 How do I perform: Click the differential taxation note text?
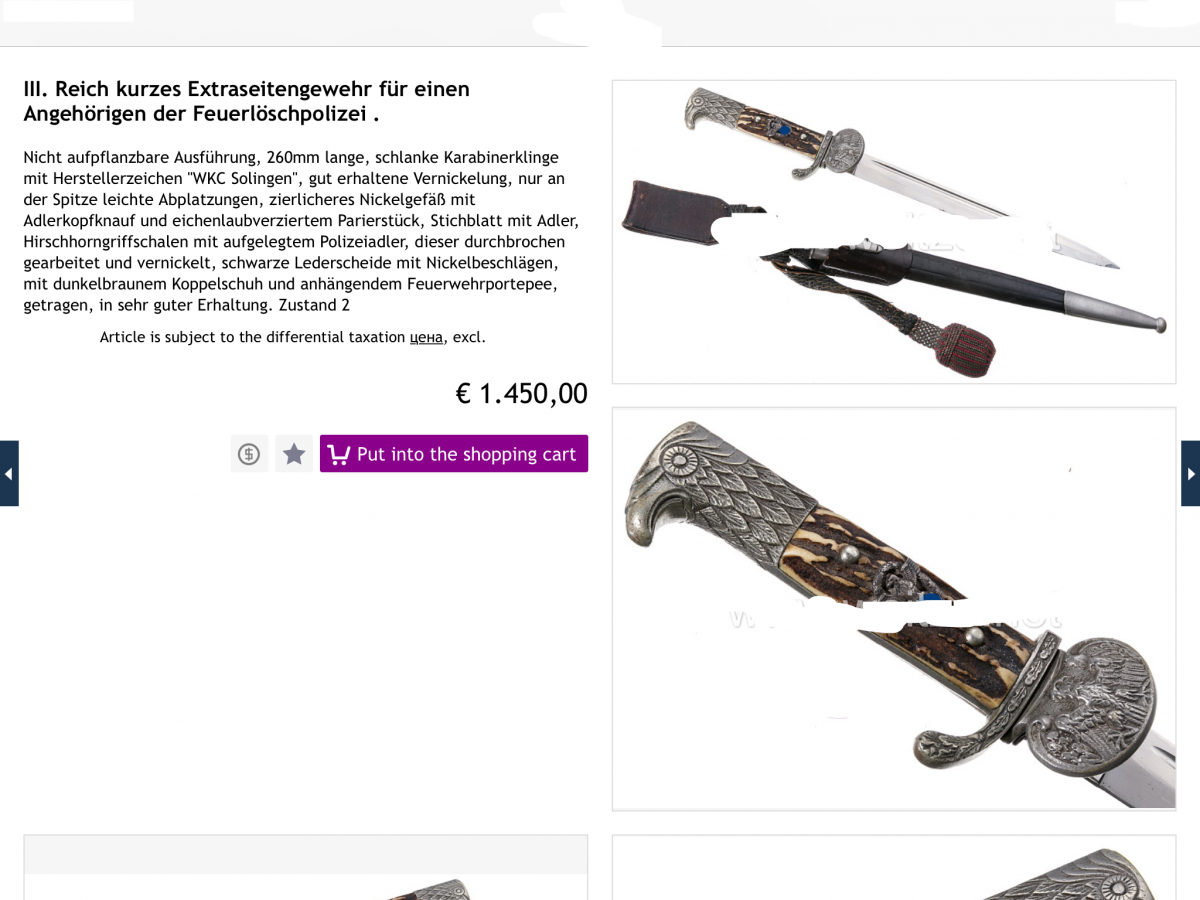pyautogui.click(x=293, y=337)
